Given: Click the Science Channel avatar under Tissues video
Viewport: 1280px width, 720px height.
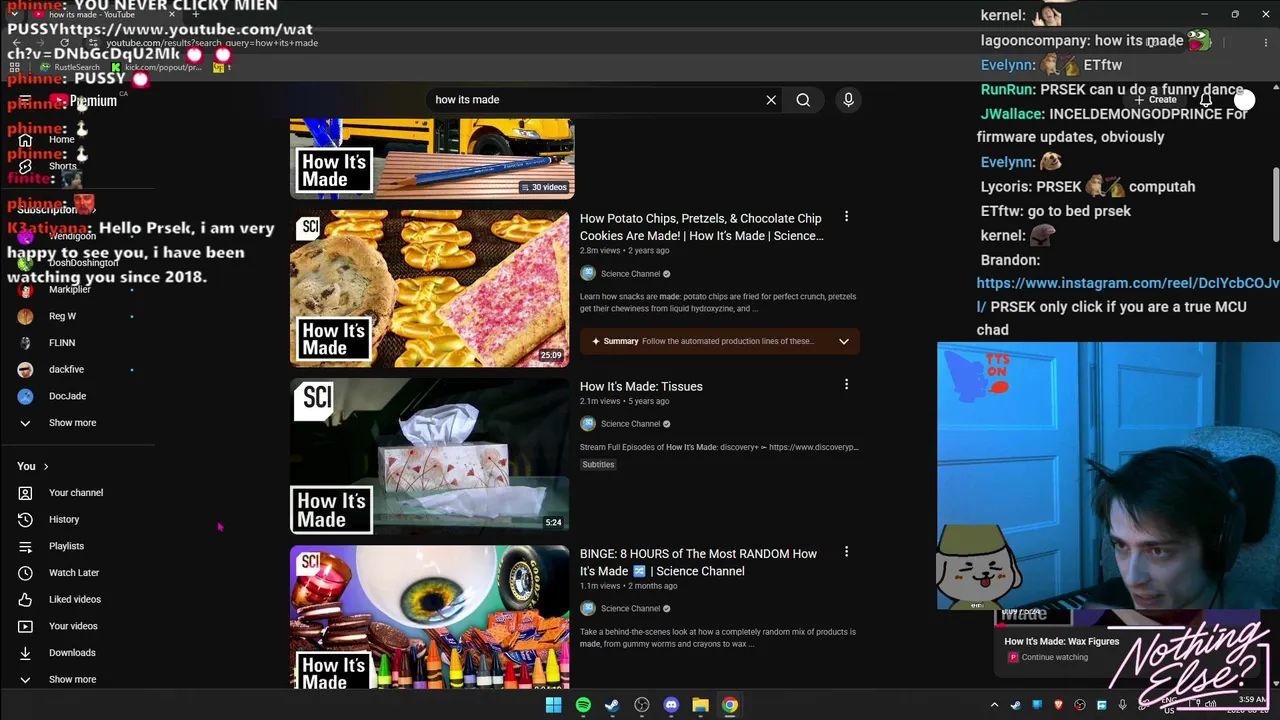Looking at the screenshot, I should pyautogui.click(x=588, y=424).
